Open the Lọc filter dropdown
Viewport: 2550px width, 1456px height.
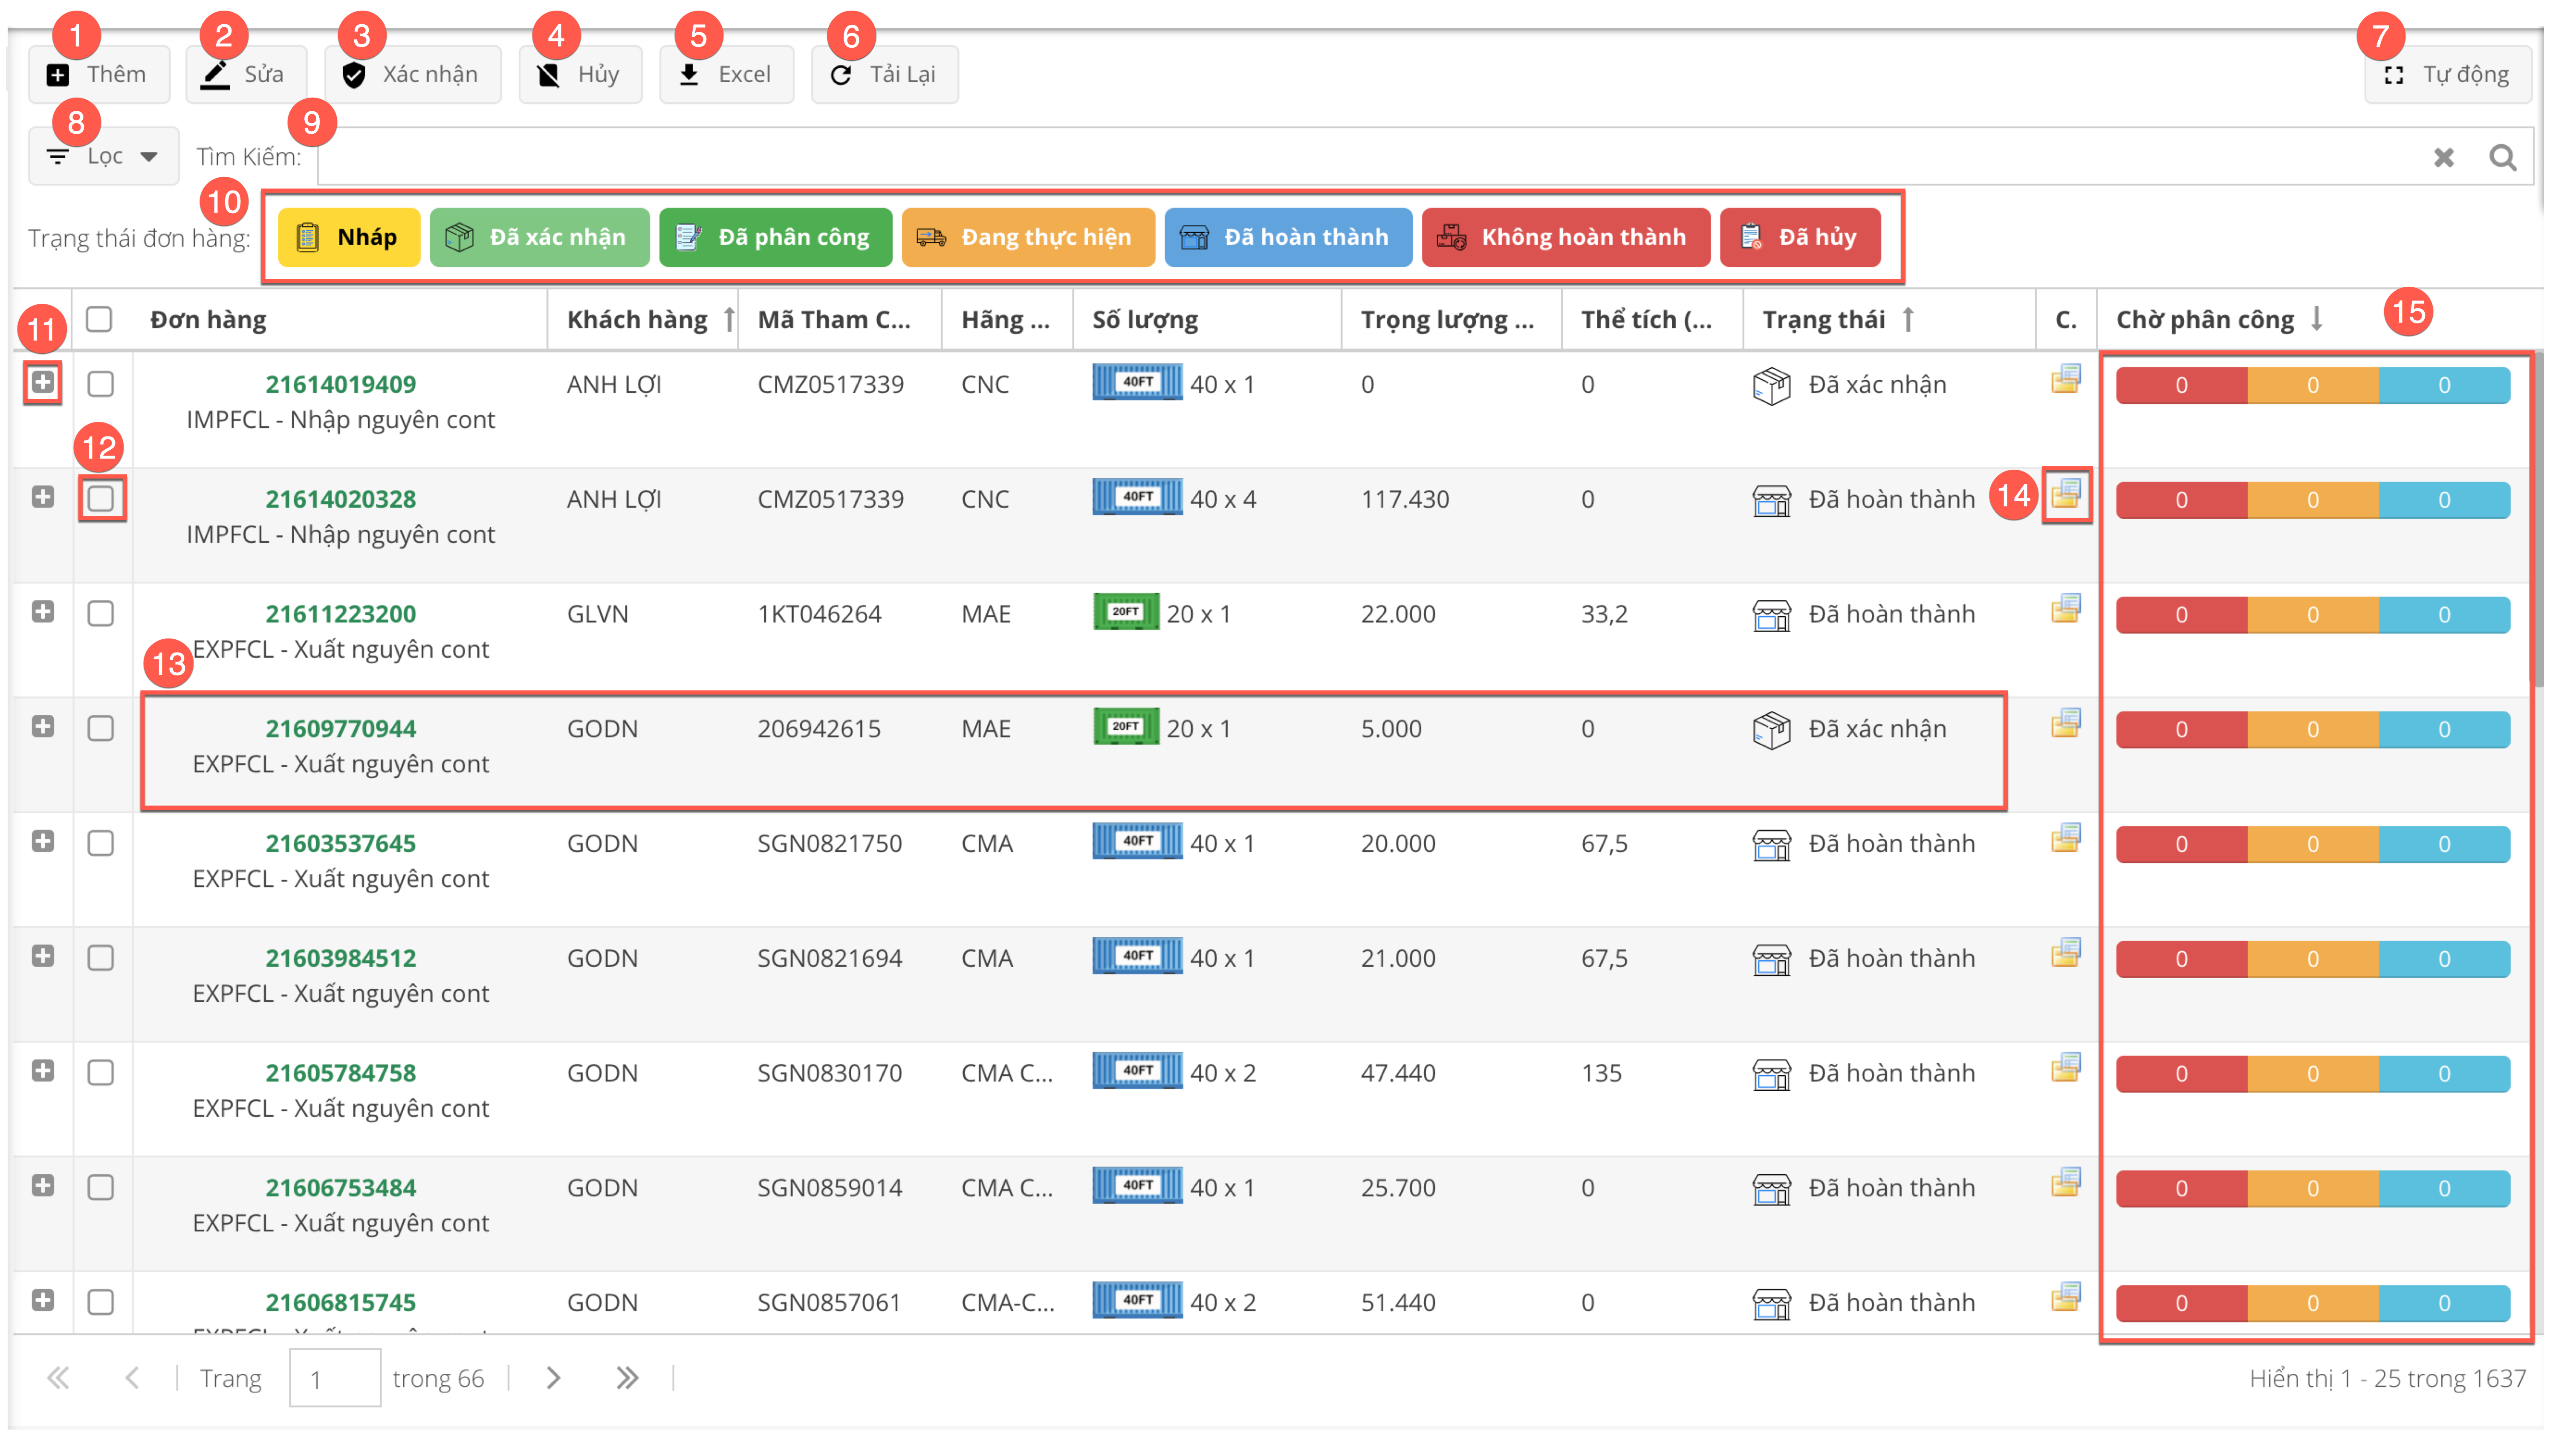click(x=103, y=156)
